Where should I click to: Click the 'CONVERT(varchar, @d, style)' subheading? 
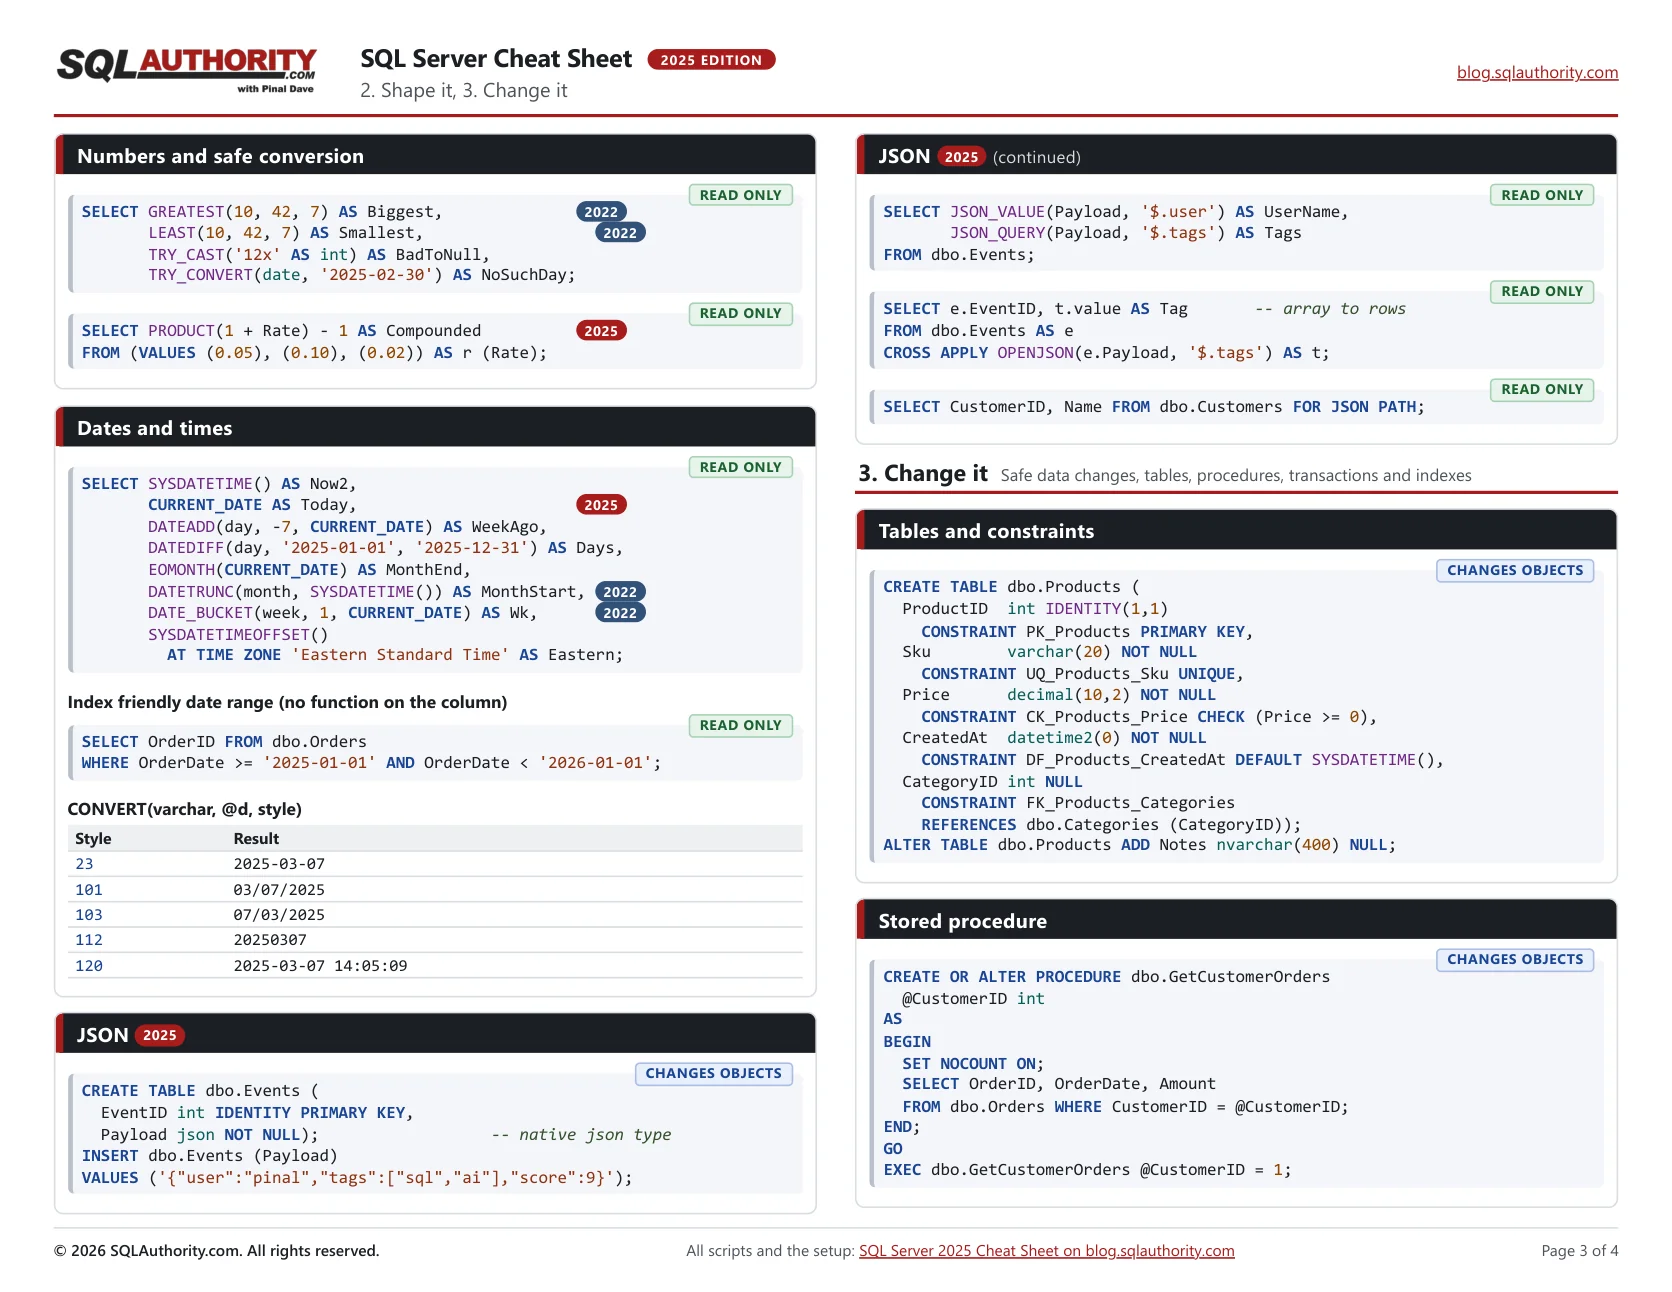click(x=184, y=809)
